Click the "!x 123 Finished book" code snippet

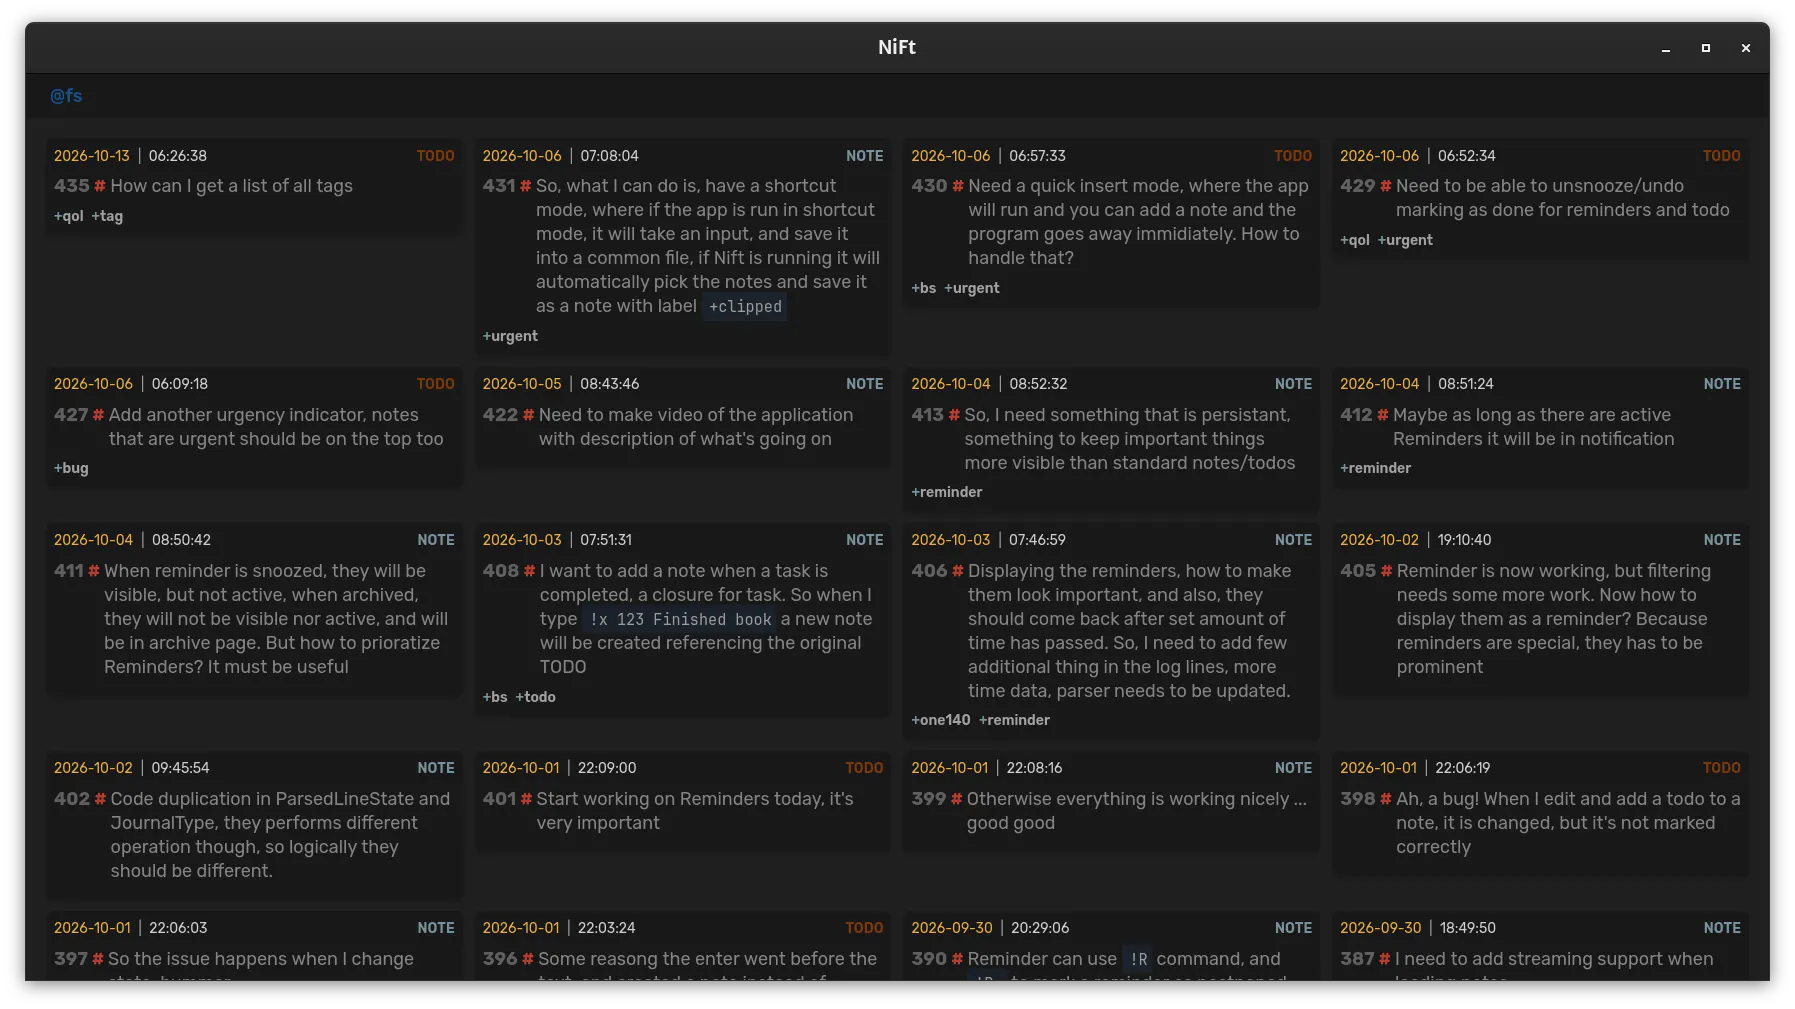pos(680,620)
